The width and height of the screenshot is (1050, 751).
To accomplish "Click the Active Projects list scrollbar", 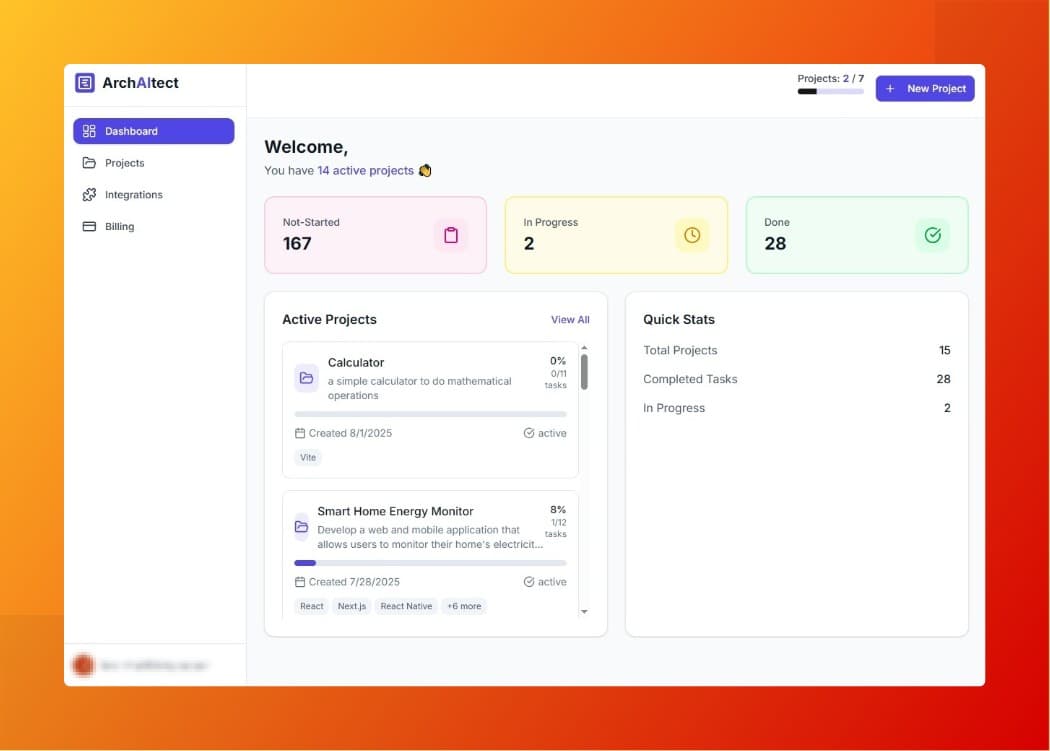I will coord(585,374).
